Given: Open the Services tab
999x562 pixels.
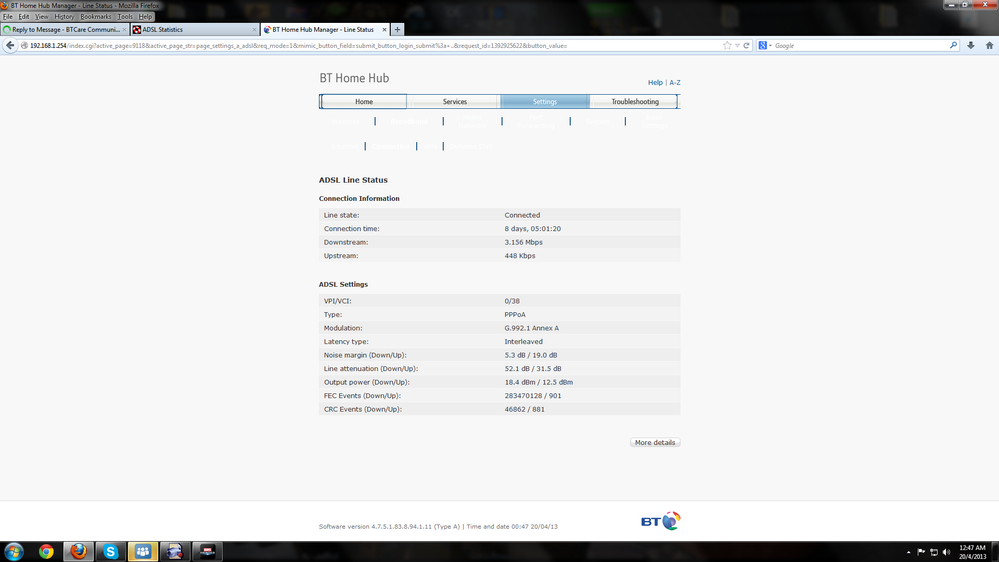Looking at the screenshot, I should [x=454, y=101].
